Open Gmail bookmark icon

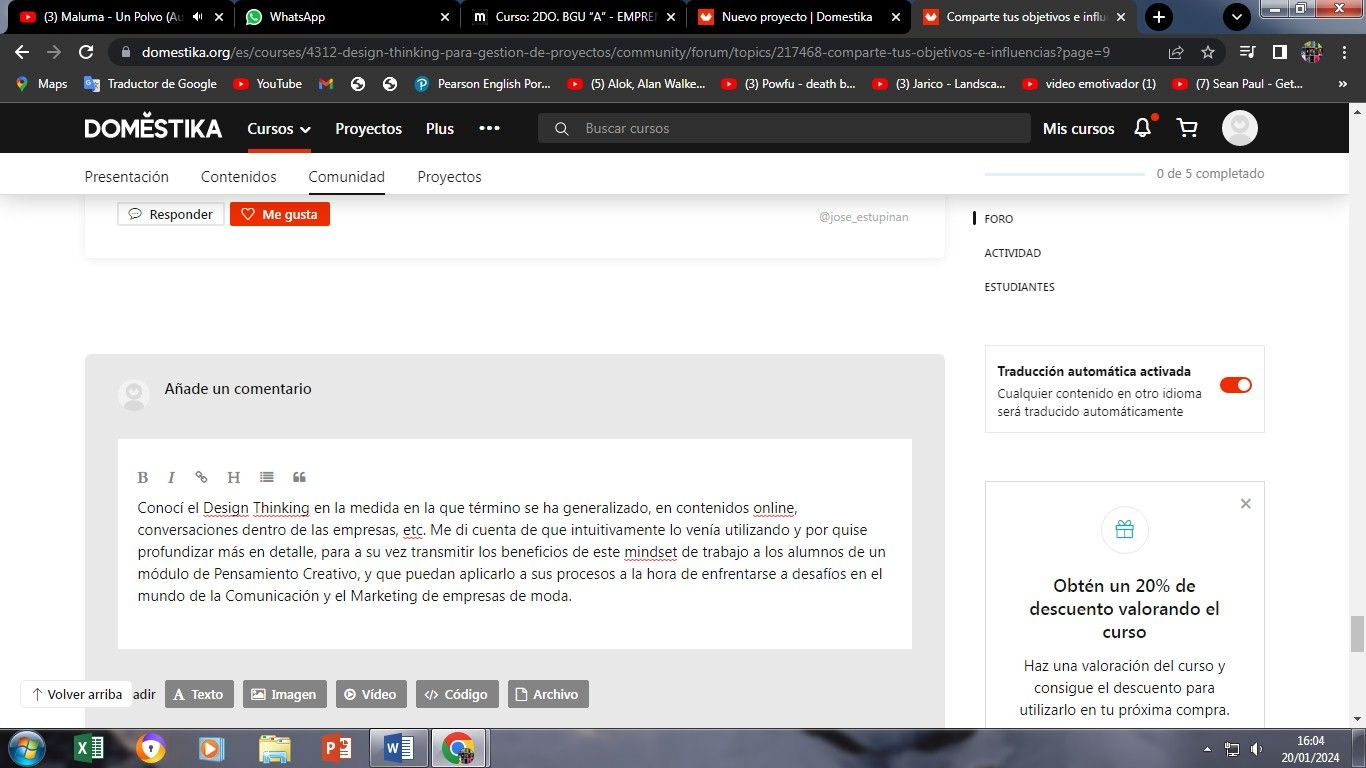pos(326,84)
